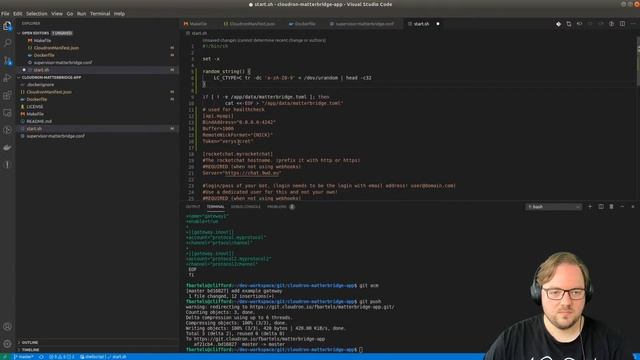The width and height of the screenshot is (640, 360).
Task: Close start.sh tab via unsaved dot
Action: tap(438, 24)
